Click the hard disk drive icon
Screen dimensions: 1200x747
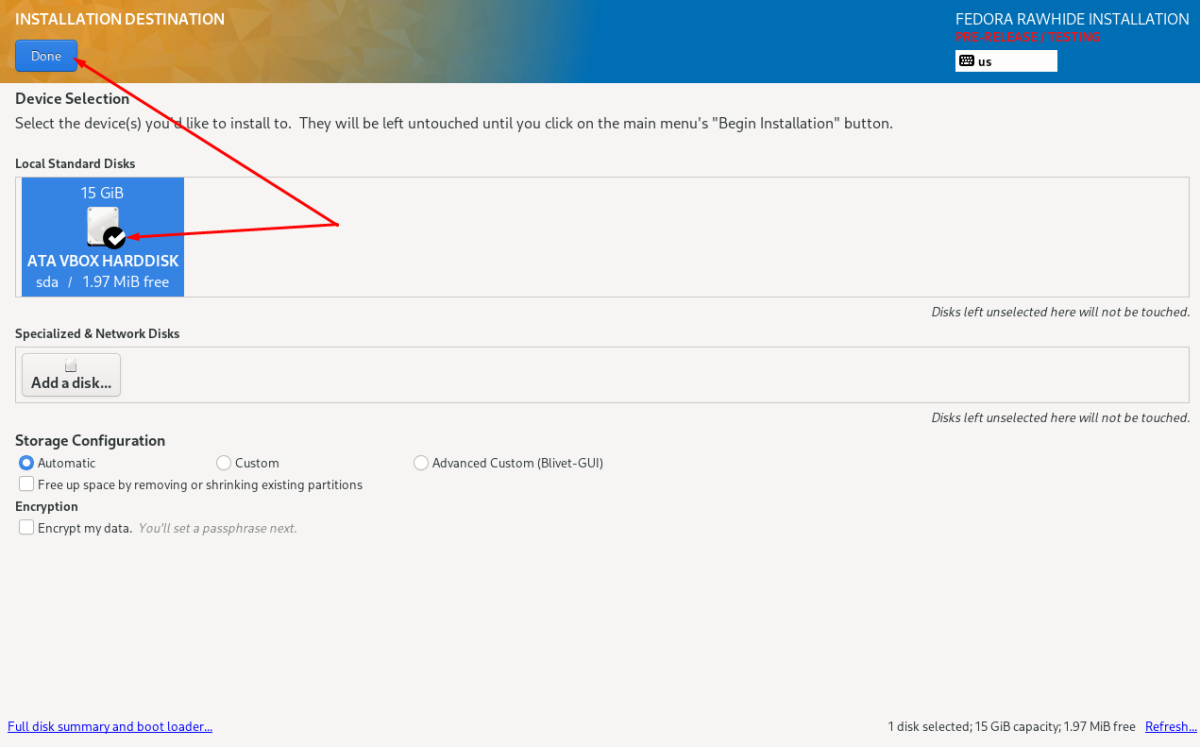[x=103, y=226]
